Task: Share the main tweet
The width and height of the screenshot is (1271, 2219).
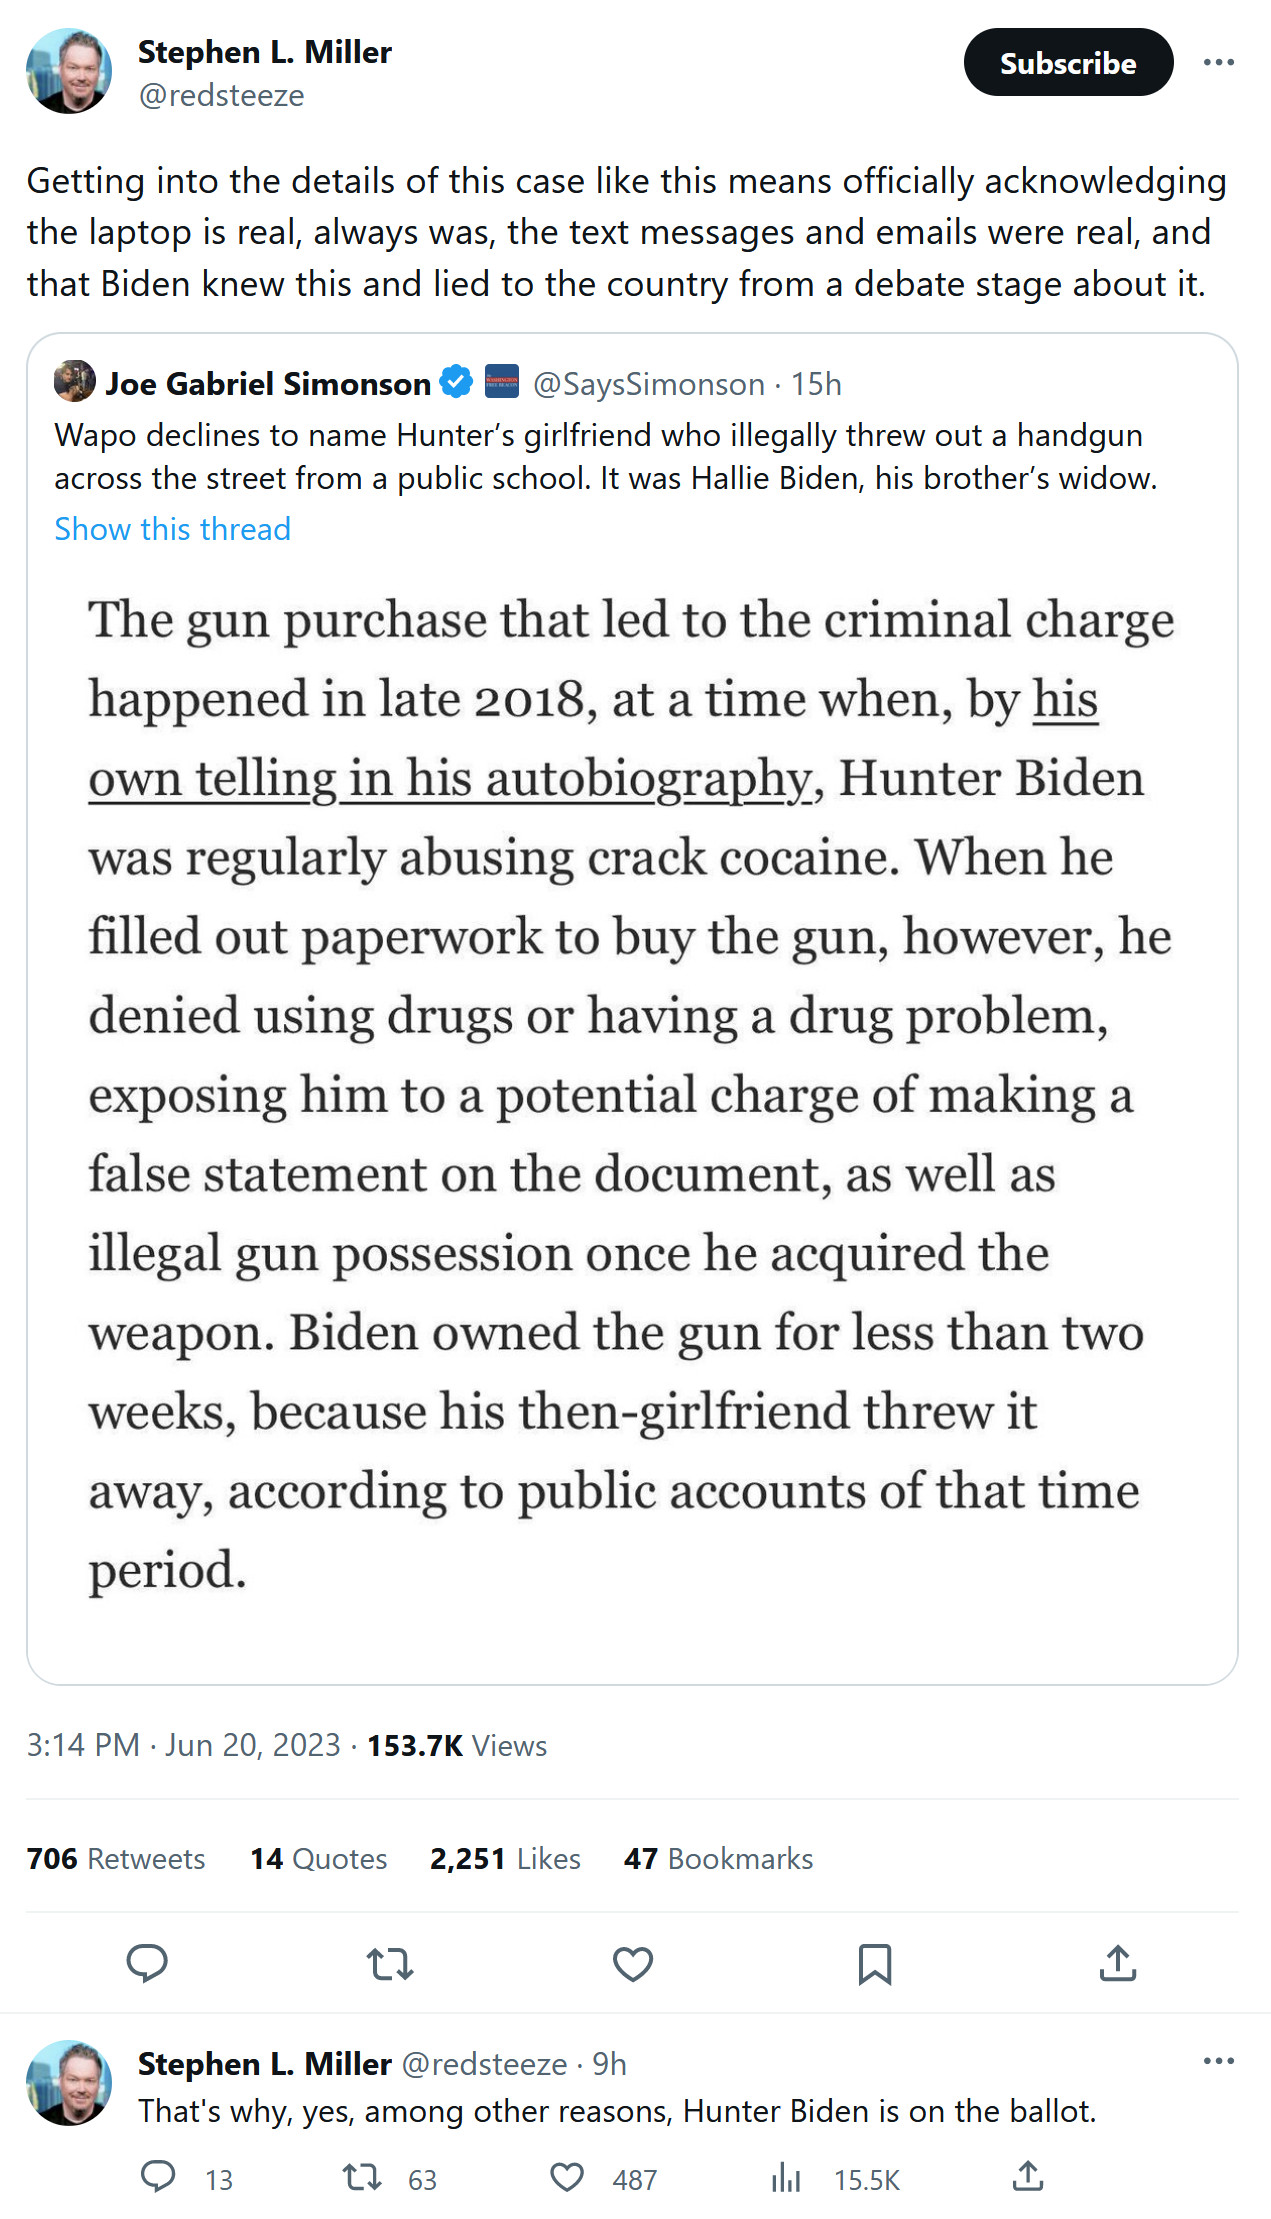Action: pyautogui.click(x=1117, y=1963)
